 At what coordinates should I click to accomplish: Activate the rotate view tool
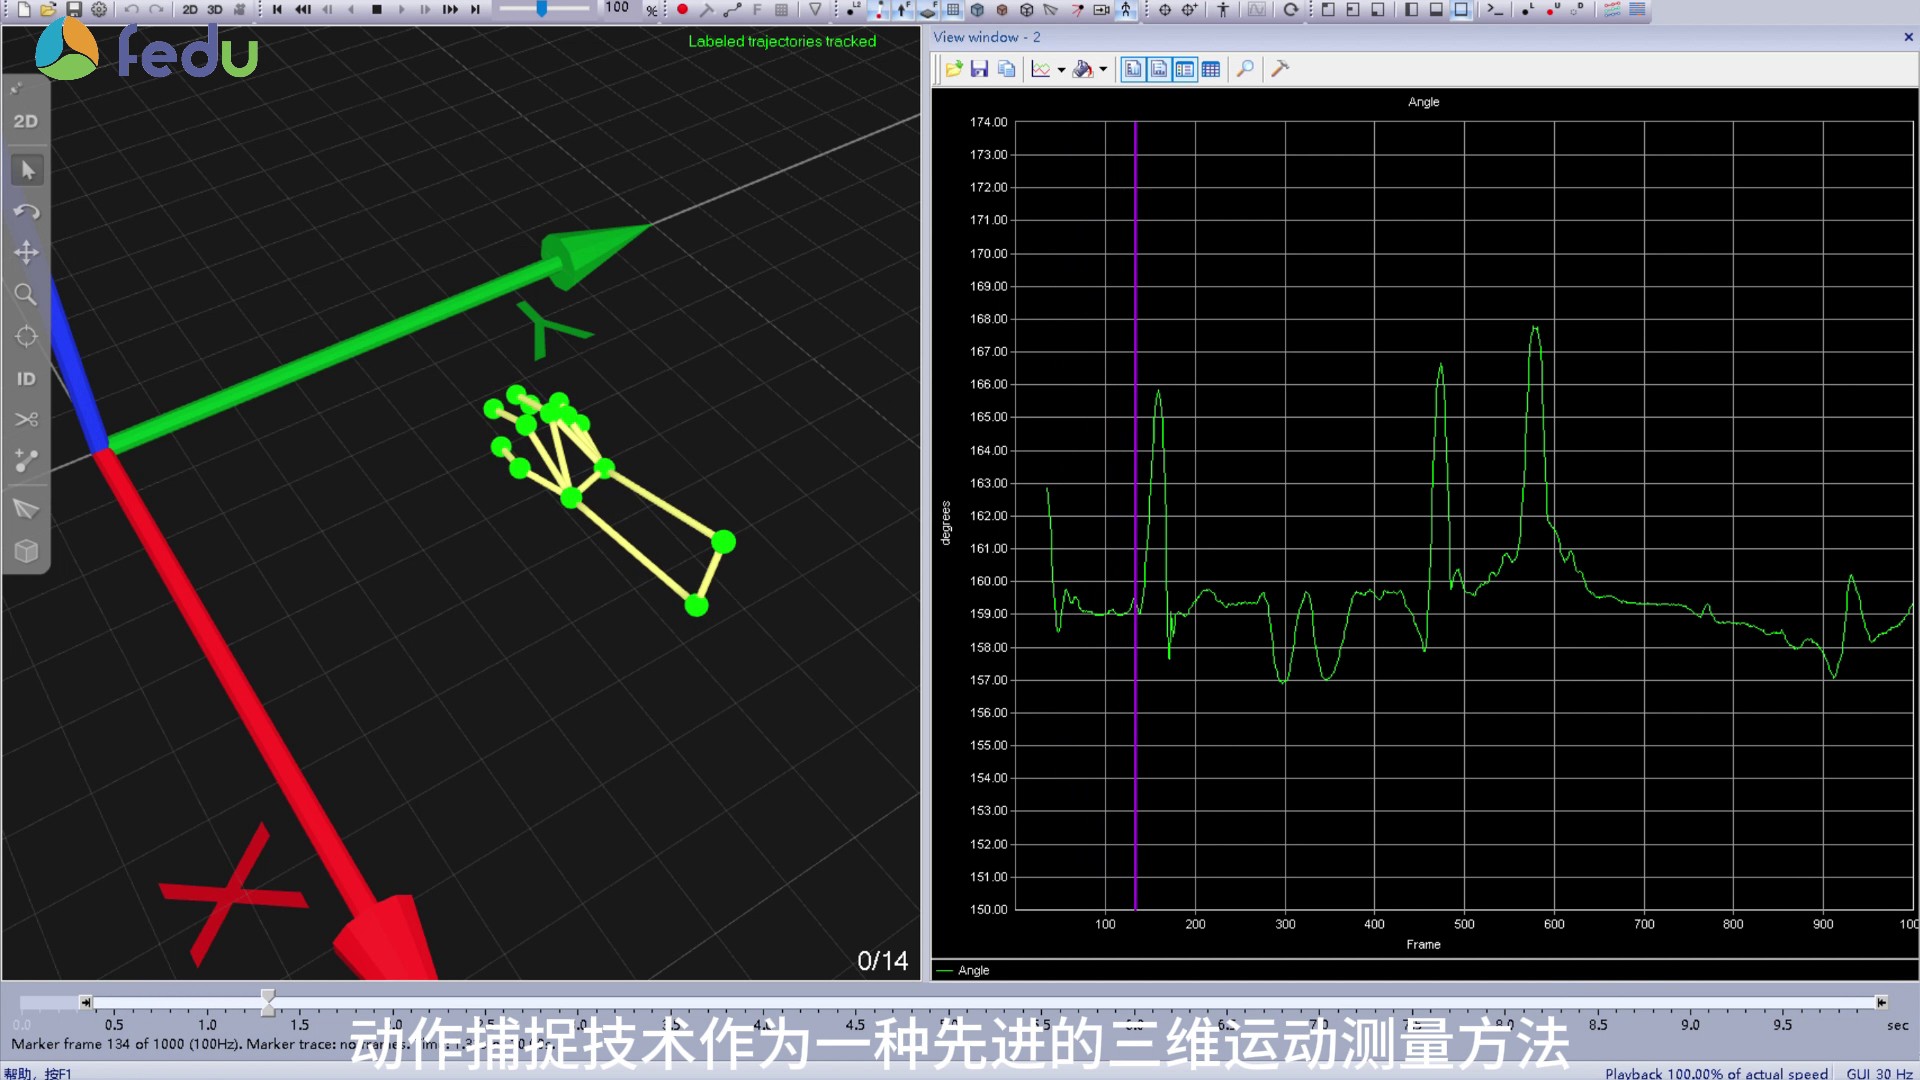[27, 211]
